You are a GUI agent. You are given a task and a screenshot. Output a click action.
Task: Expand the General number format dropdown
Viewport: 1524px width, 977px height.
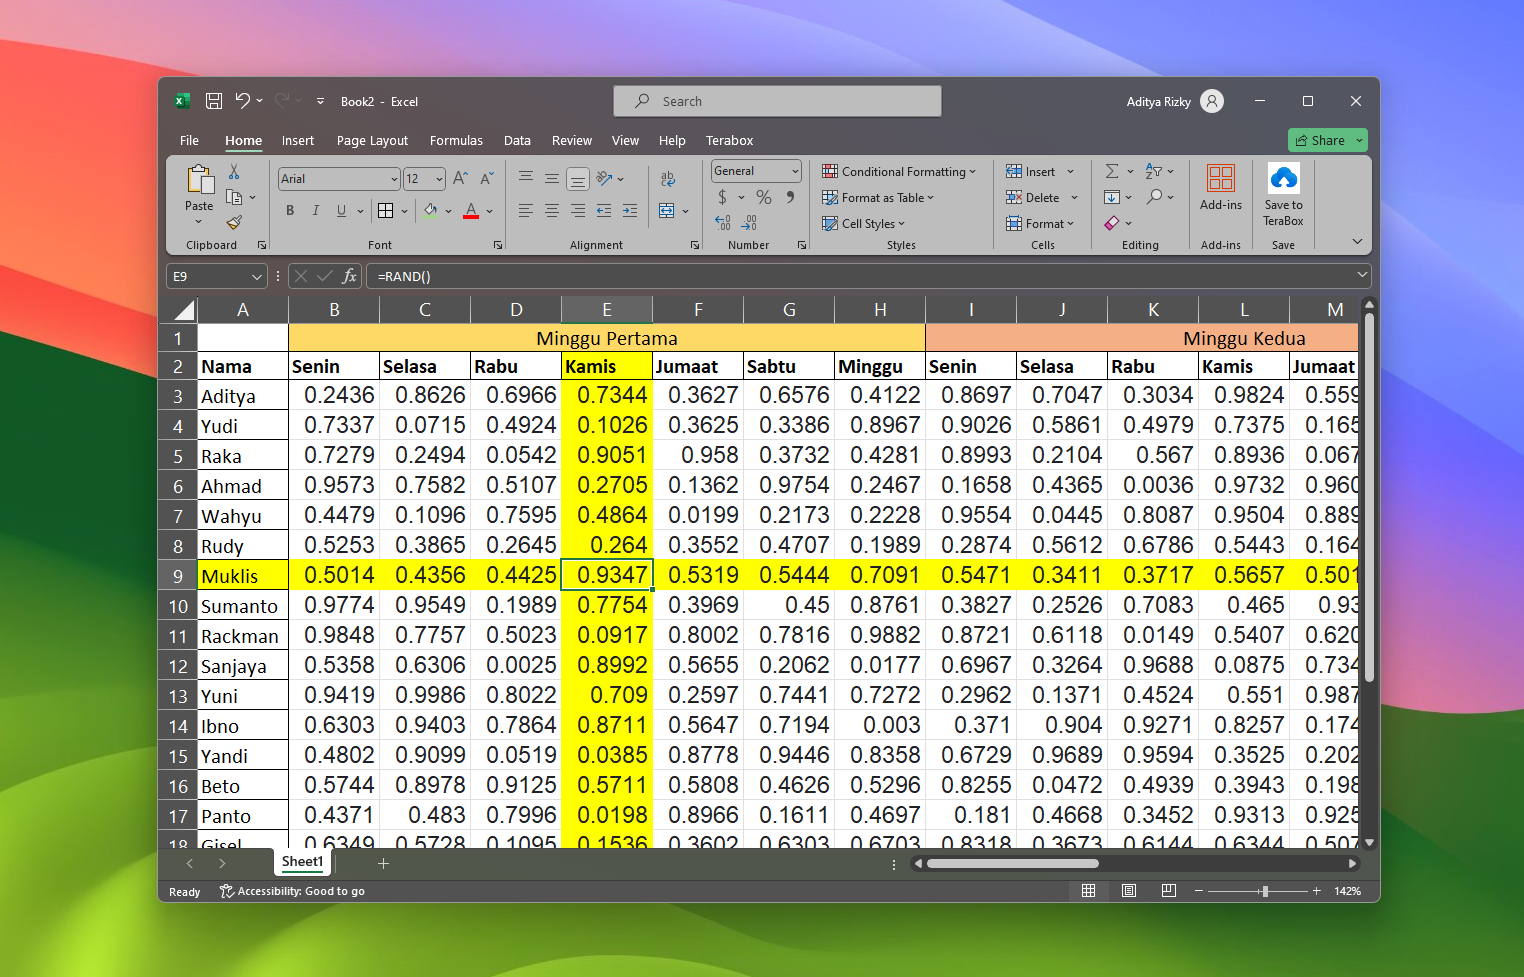[795, 172]
